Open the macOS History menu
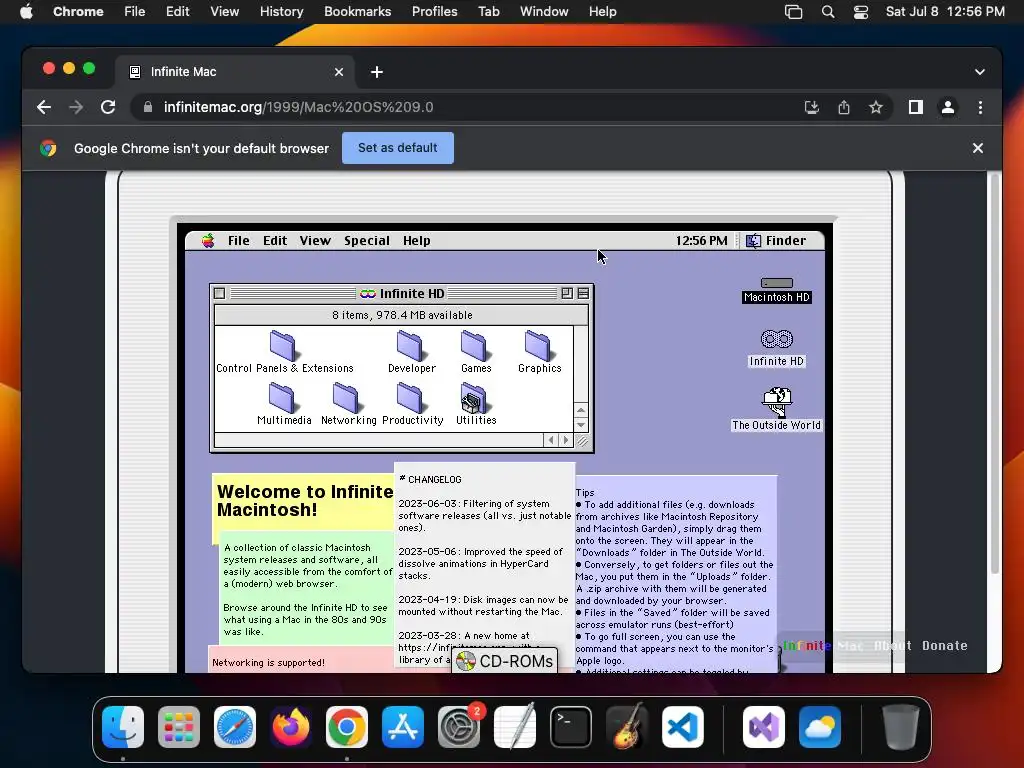The height and width of the screenshot is (768, 1024). point(281,11)
